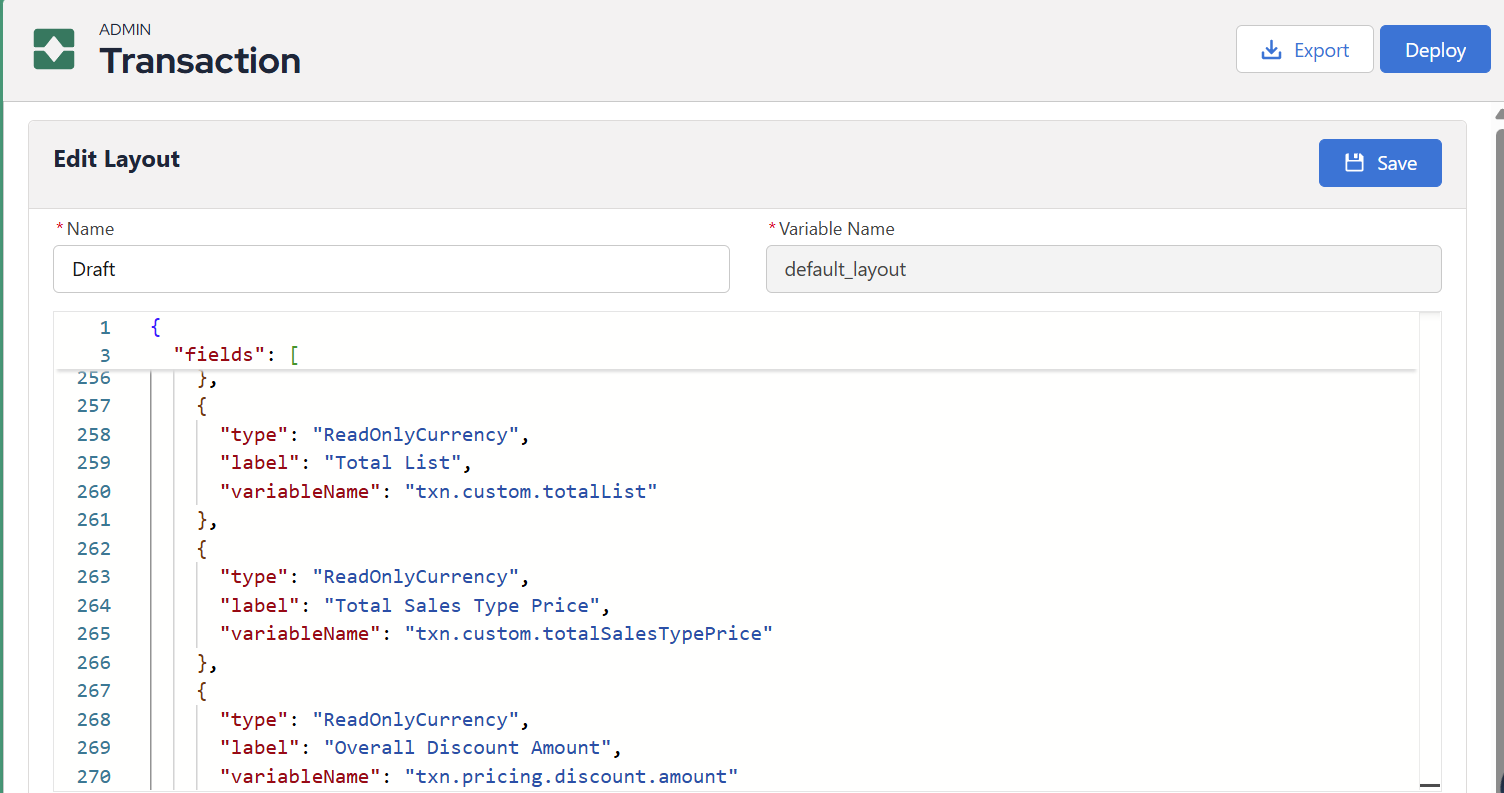Click the closing brace on line 261
Screen dimensions: 1504x793
coord(203,520)
